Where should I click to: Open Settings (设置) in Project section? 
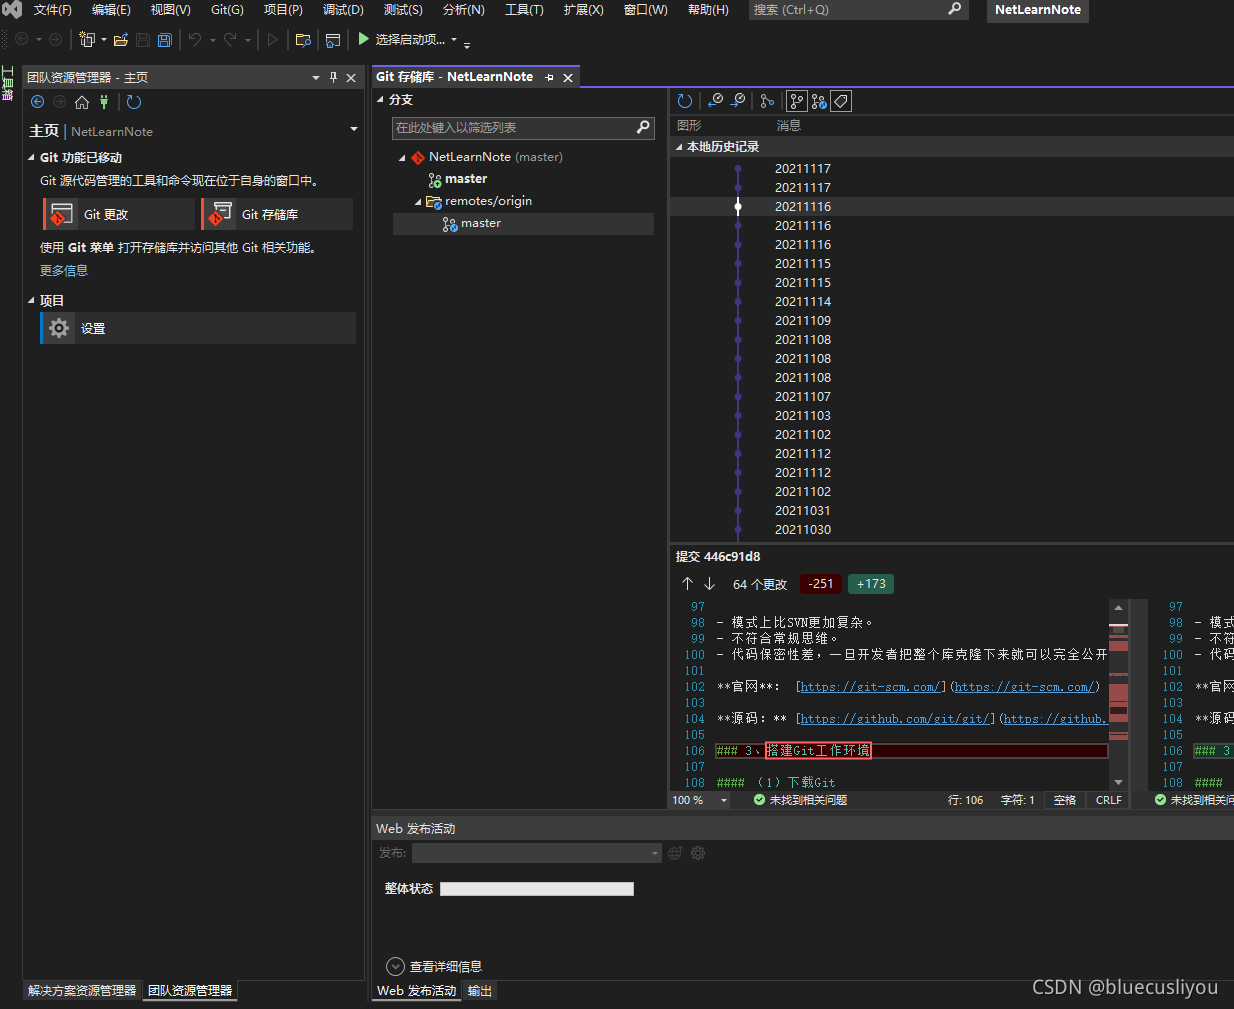point(198,328)
